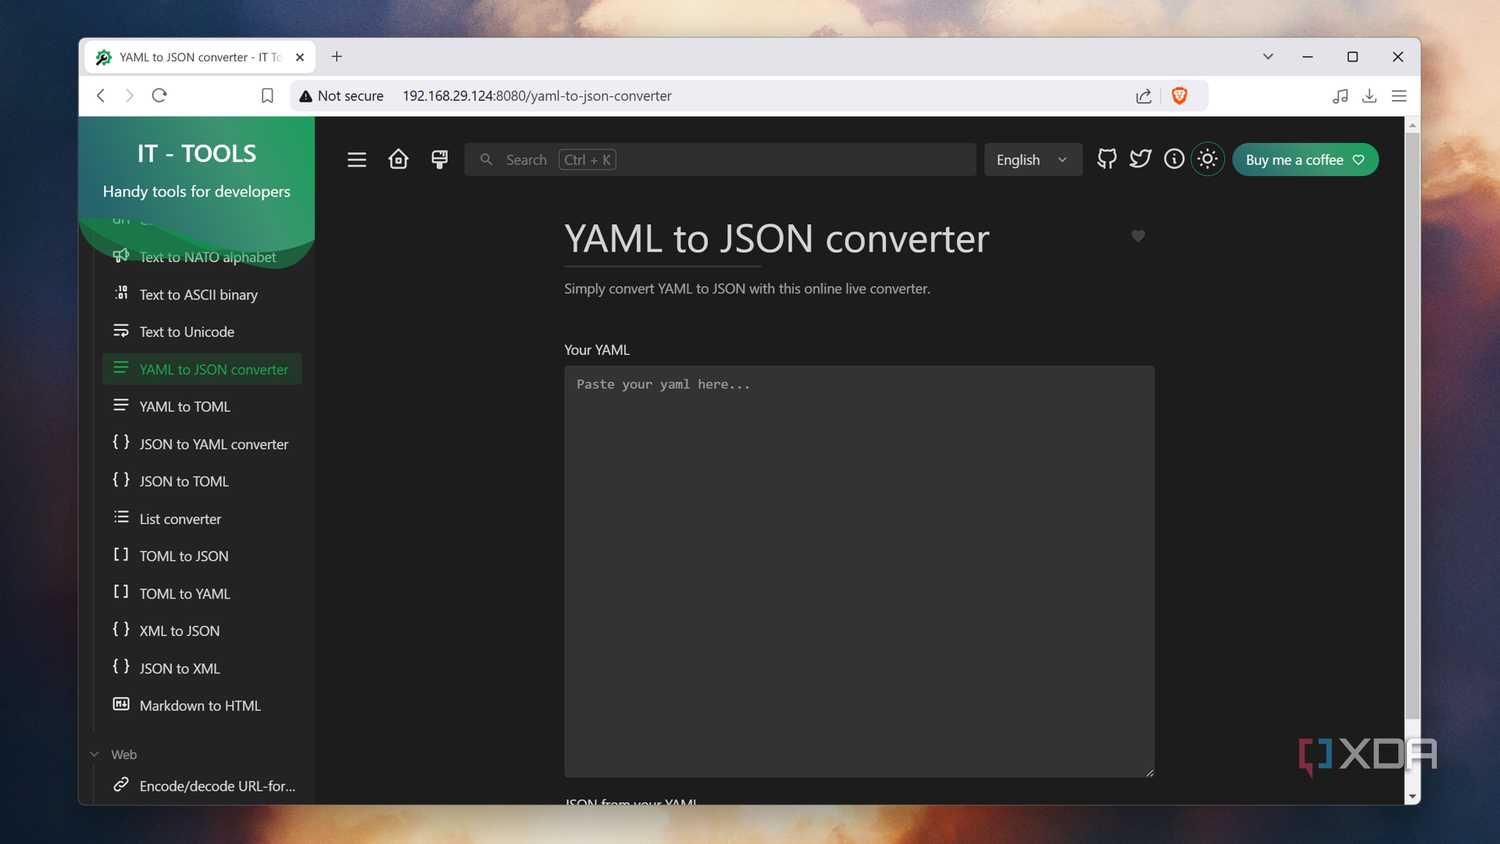Open JSON to TOML tool
Viewport: 1500px width, 844px height.
(202, 481)
